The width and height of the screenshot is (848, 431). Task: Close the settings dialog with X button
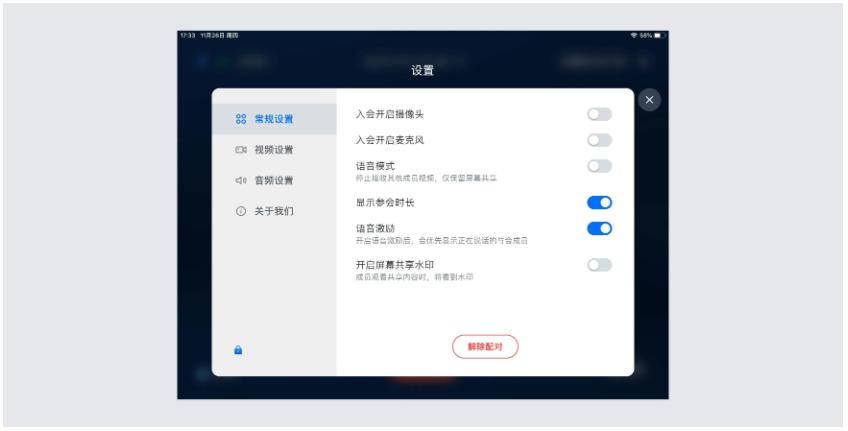coord(649,100)
